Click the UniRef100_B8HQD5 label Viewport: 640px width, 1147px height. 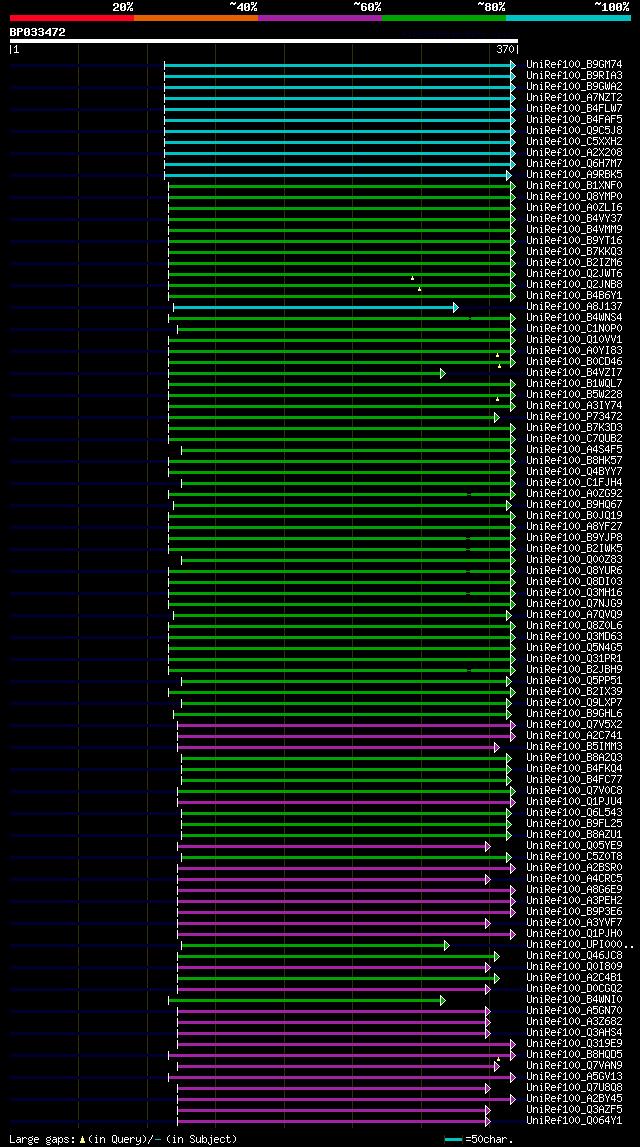[574, 1055]
